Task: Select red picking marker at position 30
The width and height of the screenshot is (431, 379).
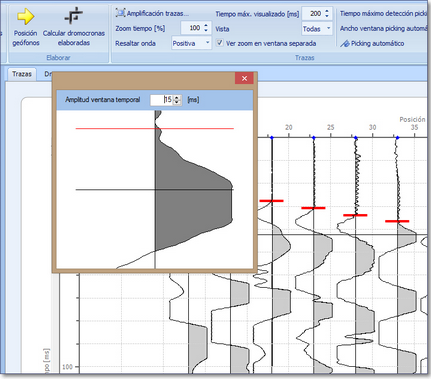Action: 355,215
